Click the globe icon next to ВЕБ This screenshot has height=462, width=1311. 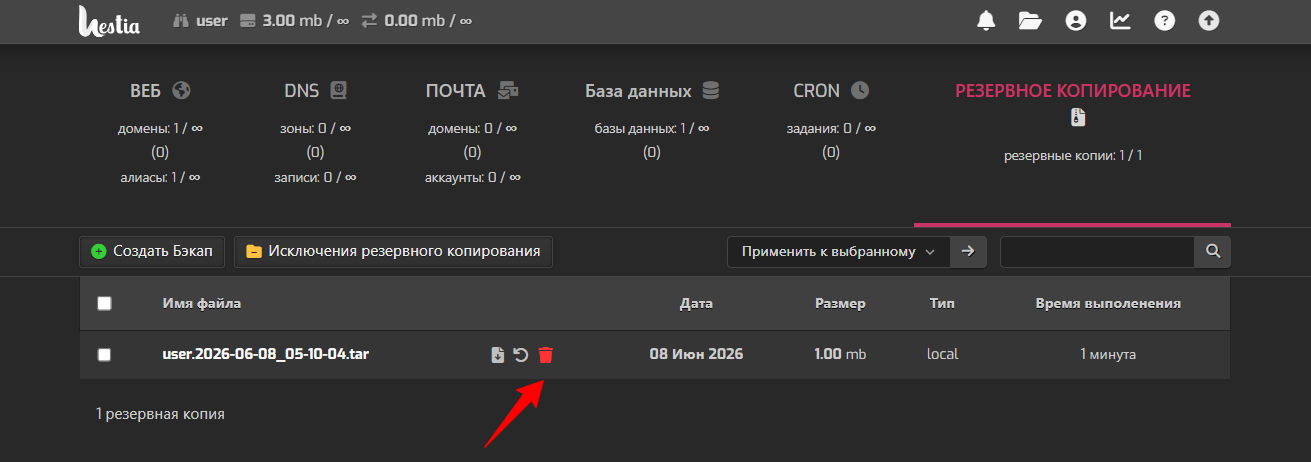181,90
